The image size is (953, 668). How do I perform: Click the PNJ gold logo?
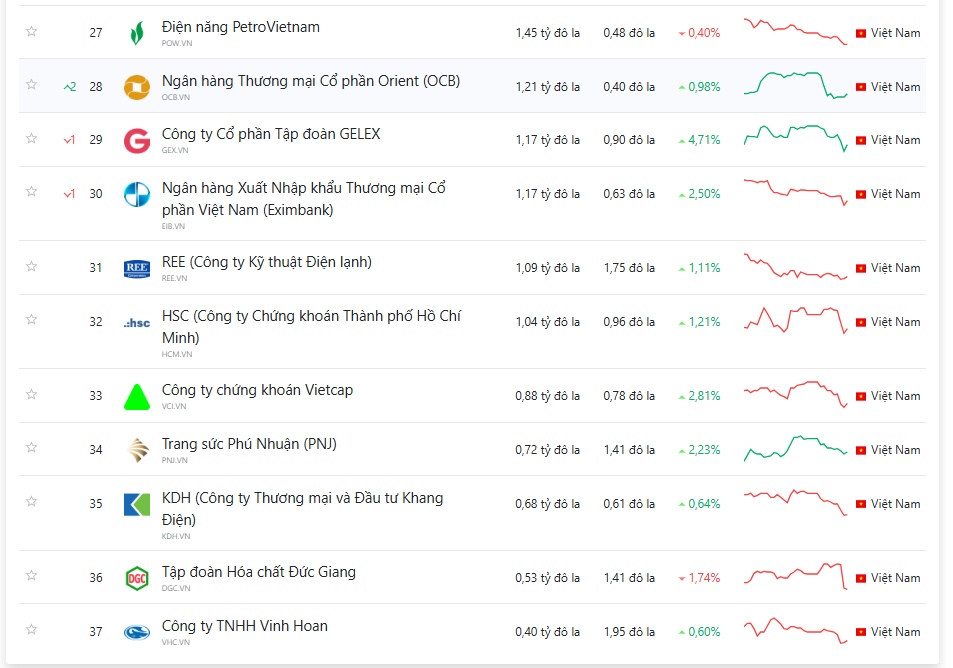(138, 450)
